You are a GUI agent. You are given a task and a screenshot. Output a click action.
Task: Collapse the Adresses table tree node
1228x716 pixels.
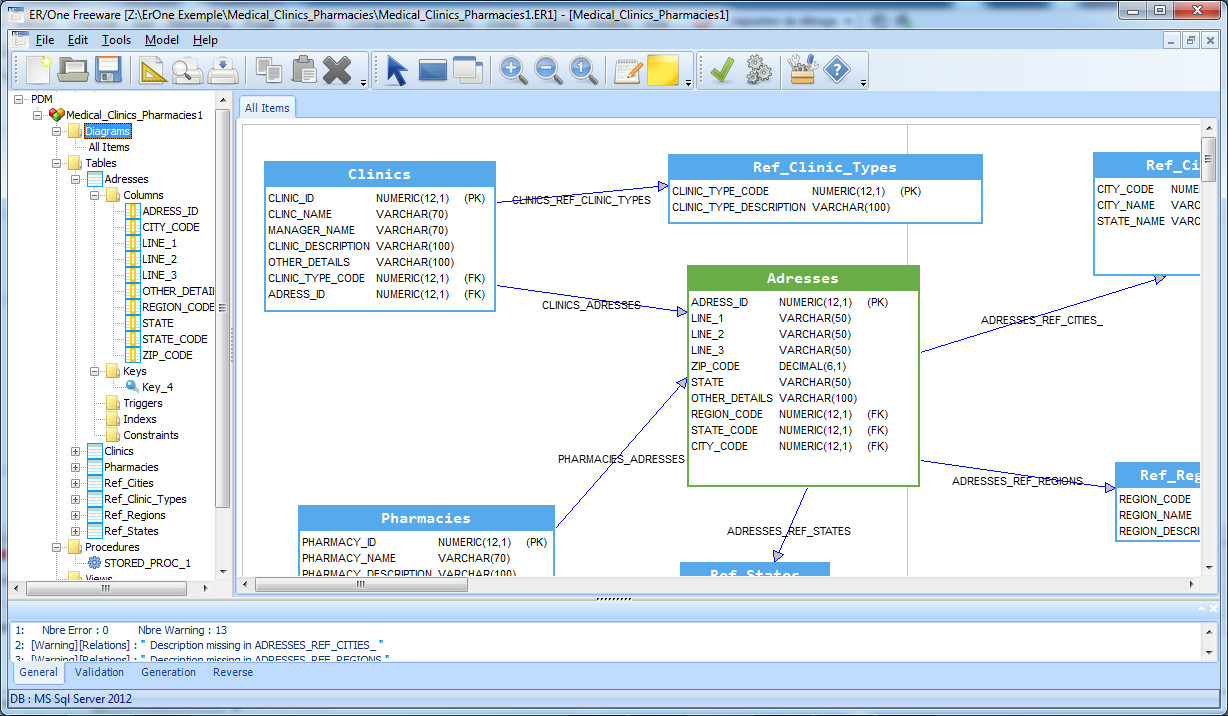[x=75, y=179]
